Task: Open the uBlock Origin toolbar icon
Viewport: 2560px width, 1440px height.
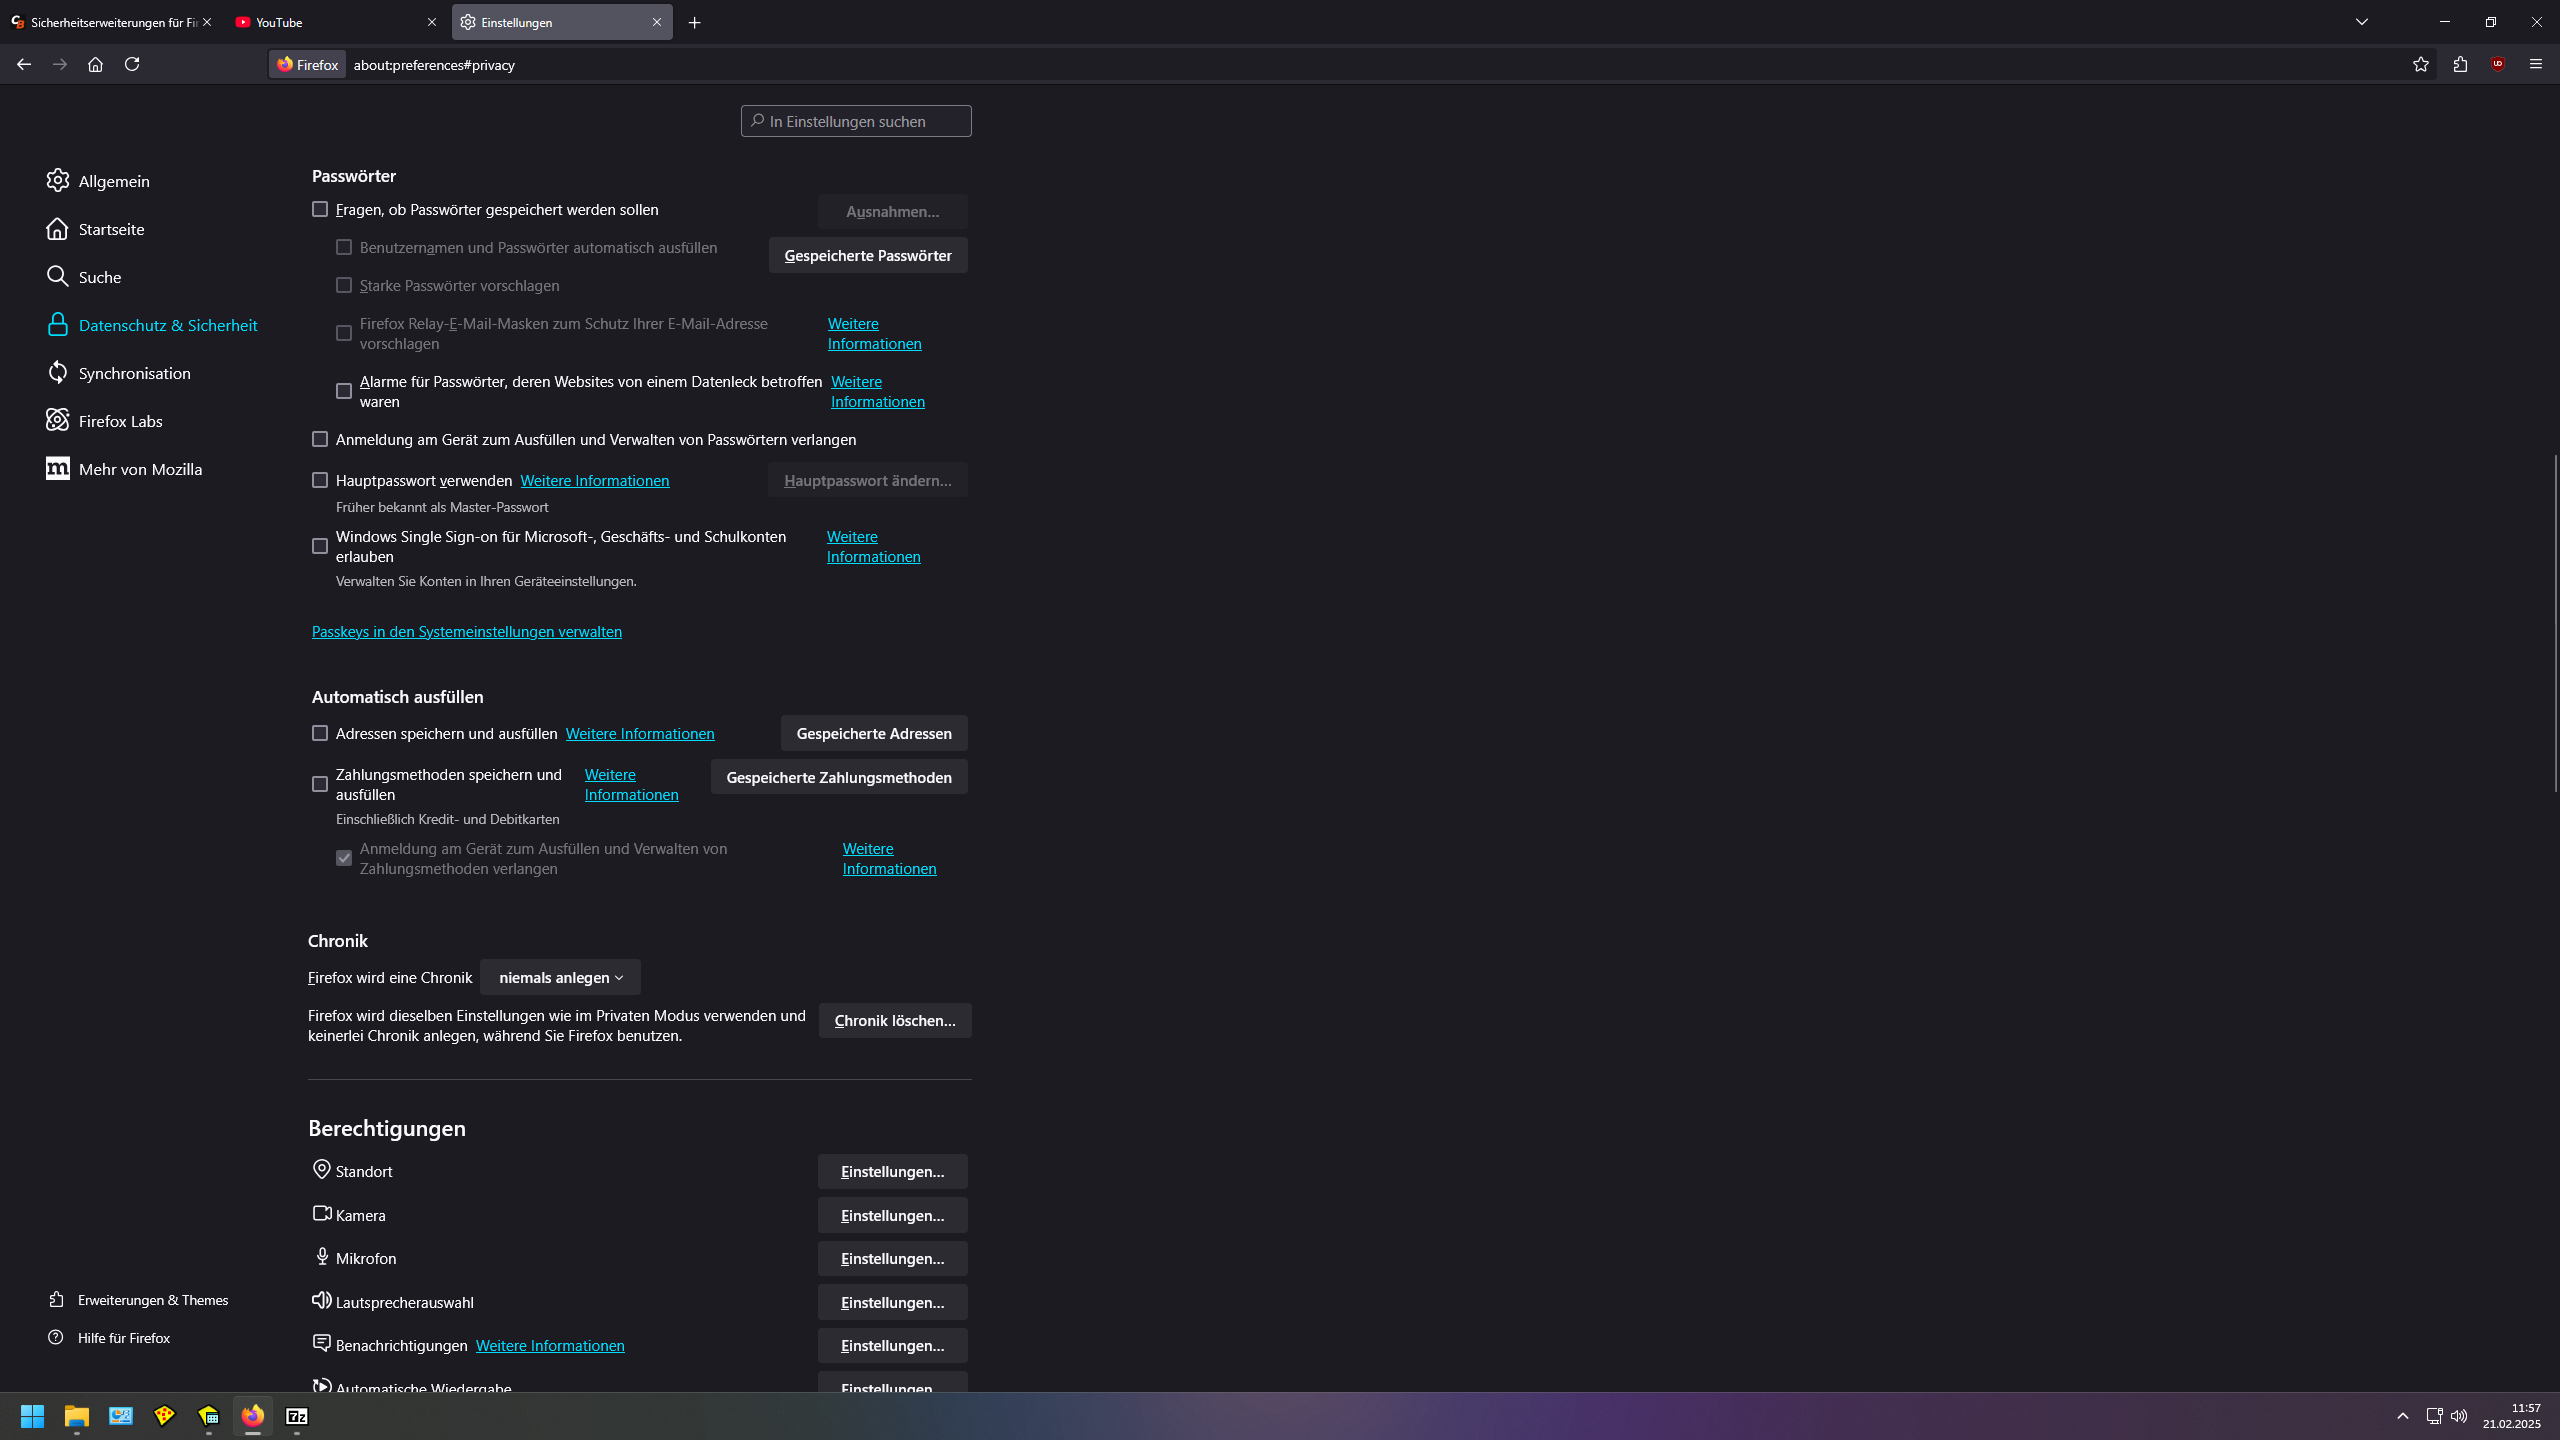Action: coord(2495,64)
